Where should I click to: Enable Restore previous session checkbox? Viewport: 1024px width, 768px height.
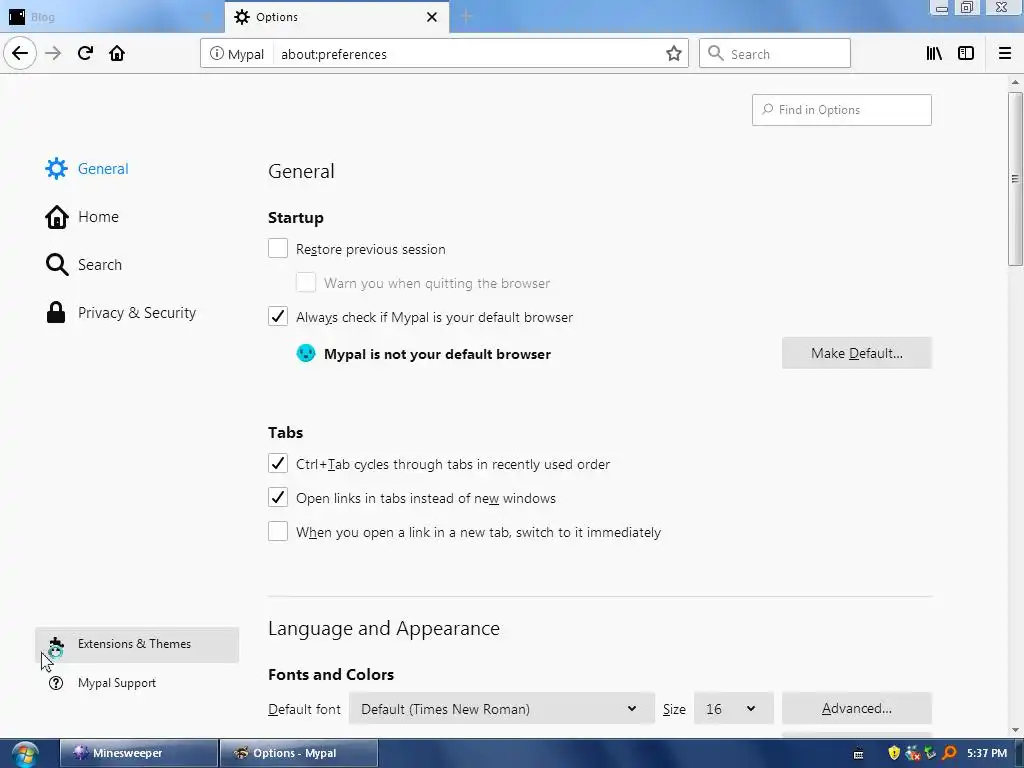tap(278, 248)
